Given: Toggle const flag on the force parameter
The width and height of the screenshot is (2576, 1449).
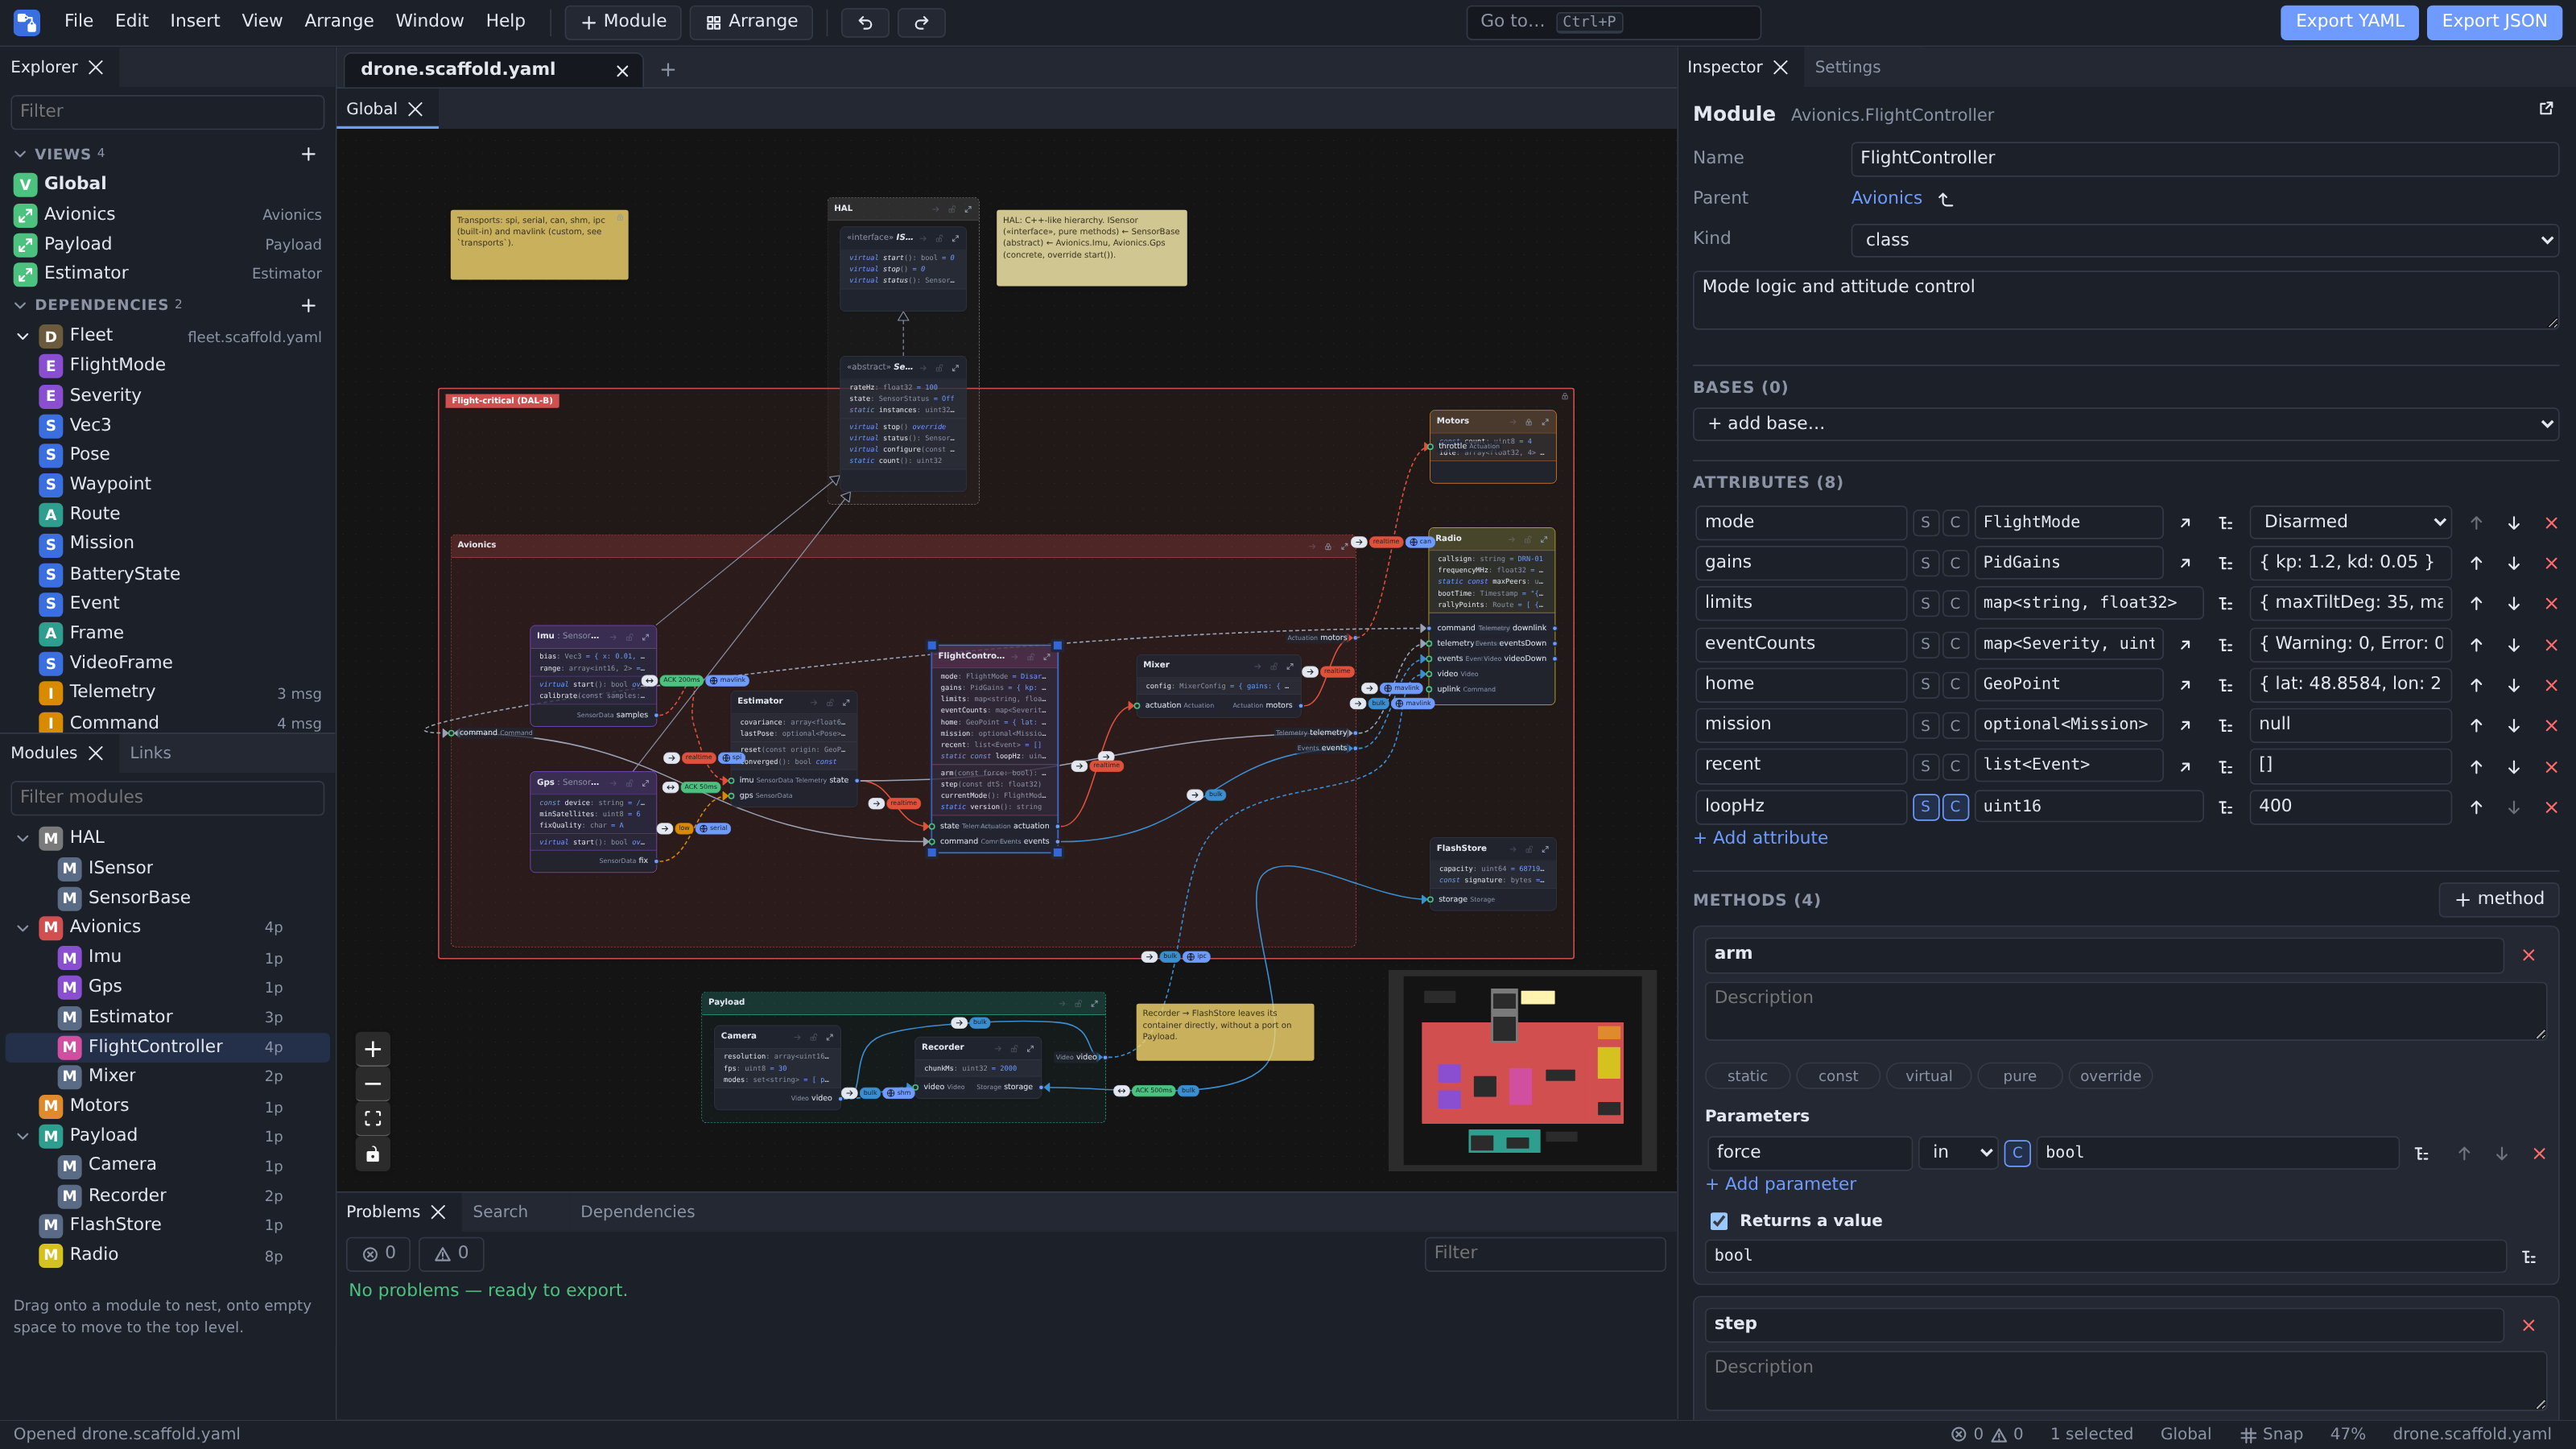Looking at the screenshot, I should [2017, 1153].
